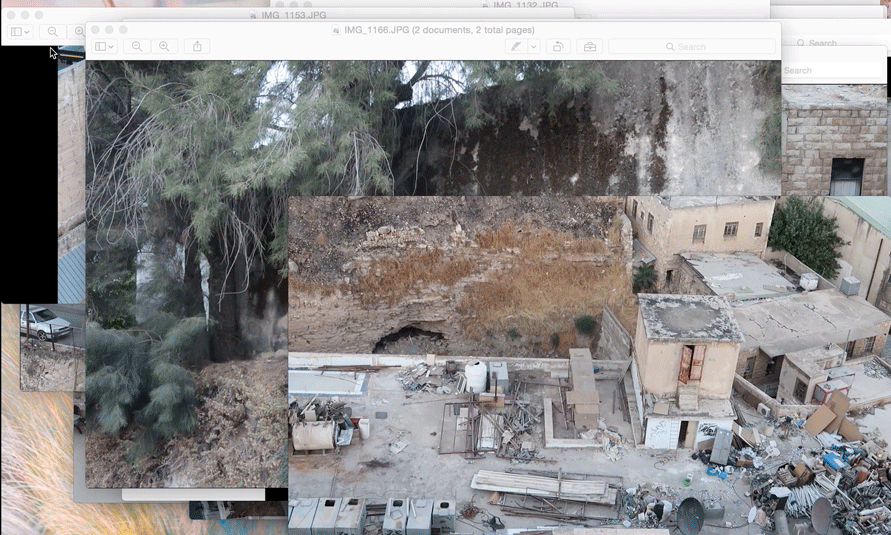Minimize the IMG_1166.JPG window
This screenshot has width=891, height=535.
(x=109, y=30)
